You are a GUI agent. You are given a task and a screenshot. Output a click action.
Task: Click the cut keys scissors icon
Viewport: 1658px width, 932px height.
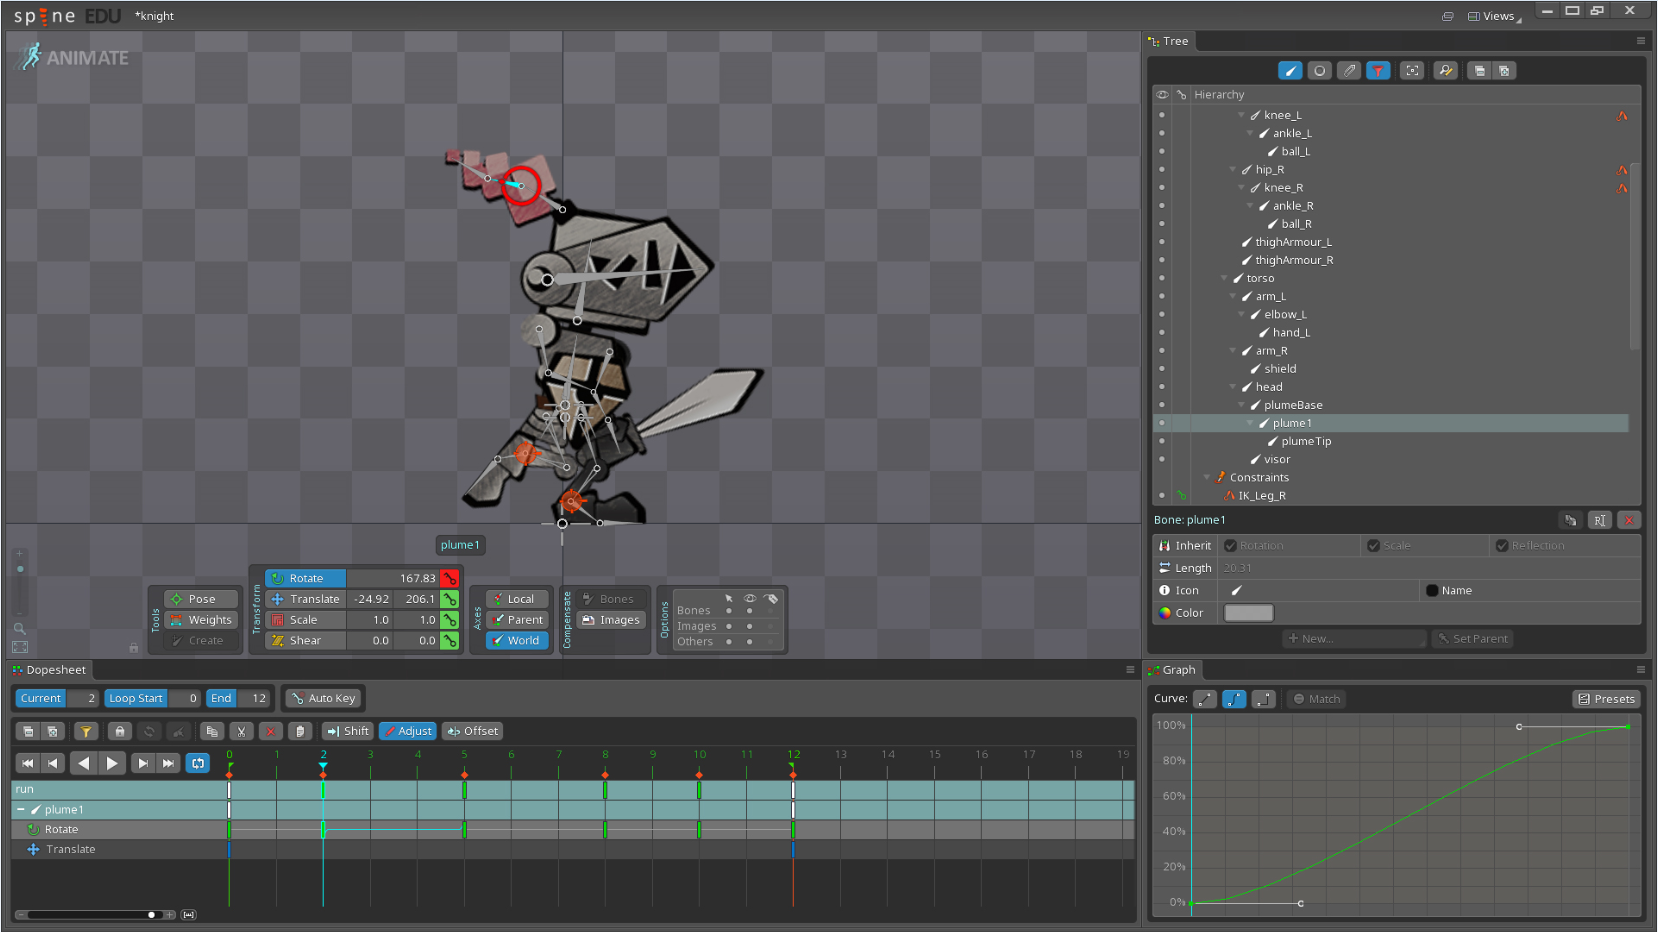pyautogui.click(x=241, y=731)
